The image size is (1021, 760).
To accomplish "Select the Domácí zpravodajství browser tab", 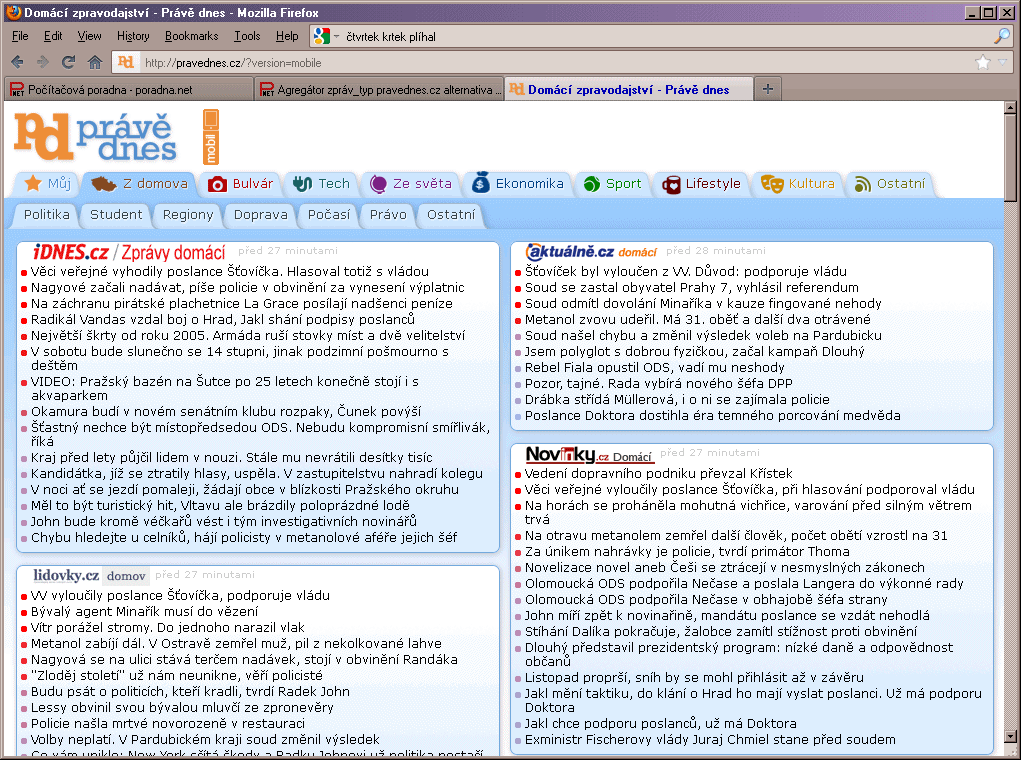I will click(629, 89).
